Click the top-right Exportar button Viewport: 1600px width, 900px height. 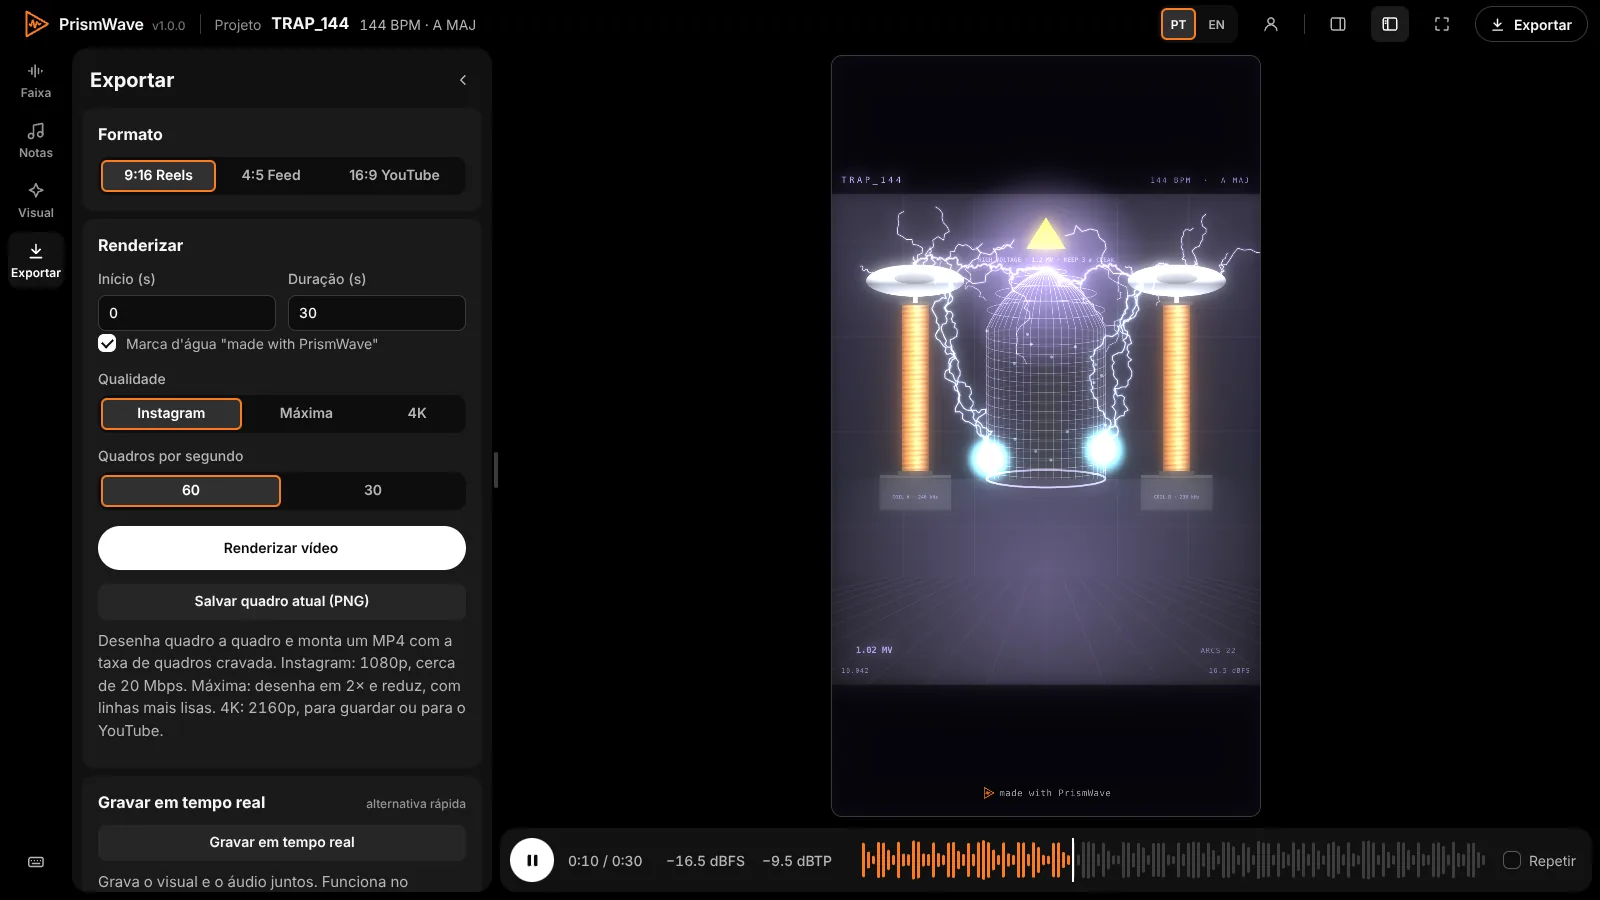[x=1531, y=24]
